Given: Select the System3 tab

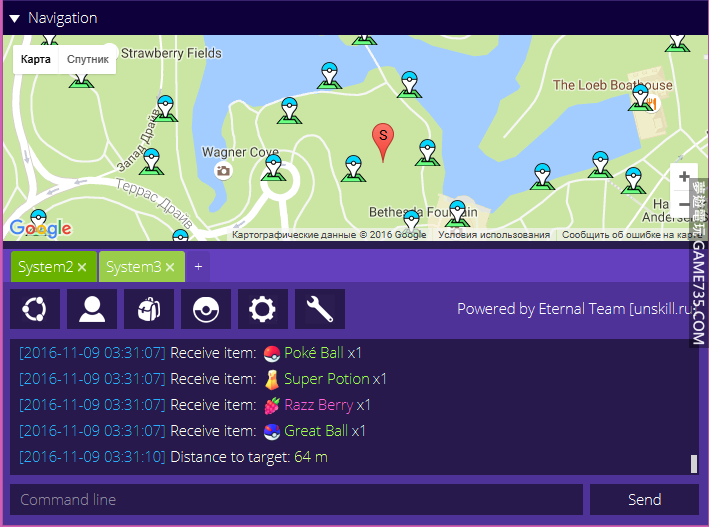Looking at the screenshot, I should click(133, 267).
